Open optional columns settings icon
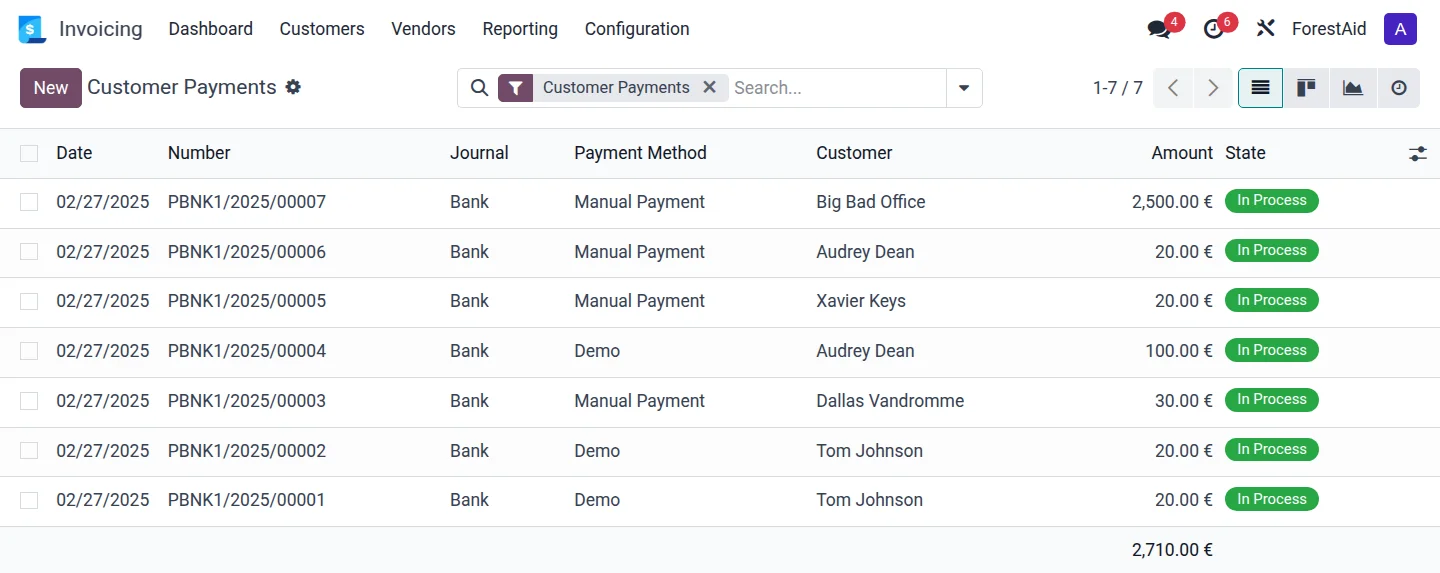 click(x=1417, y=154)
